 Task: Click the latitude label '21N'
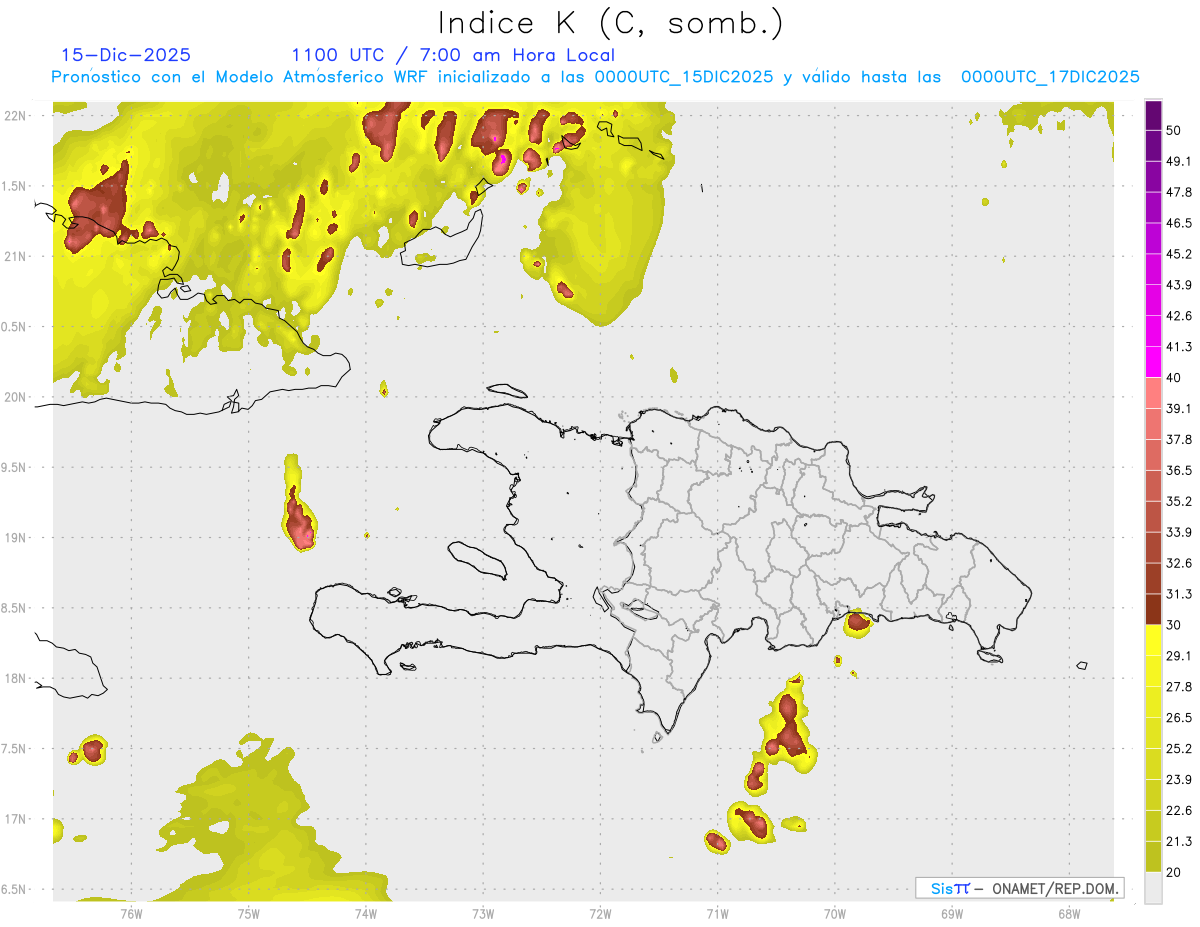[15, 256]
